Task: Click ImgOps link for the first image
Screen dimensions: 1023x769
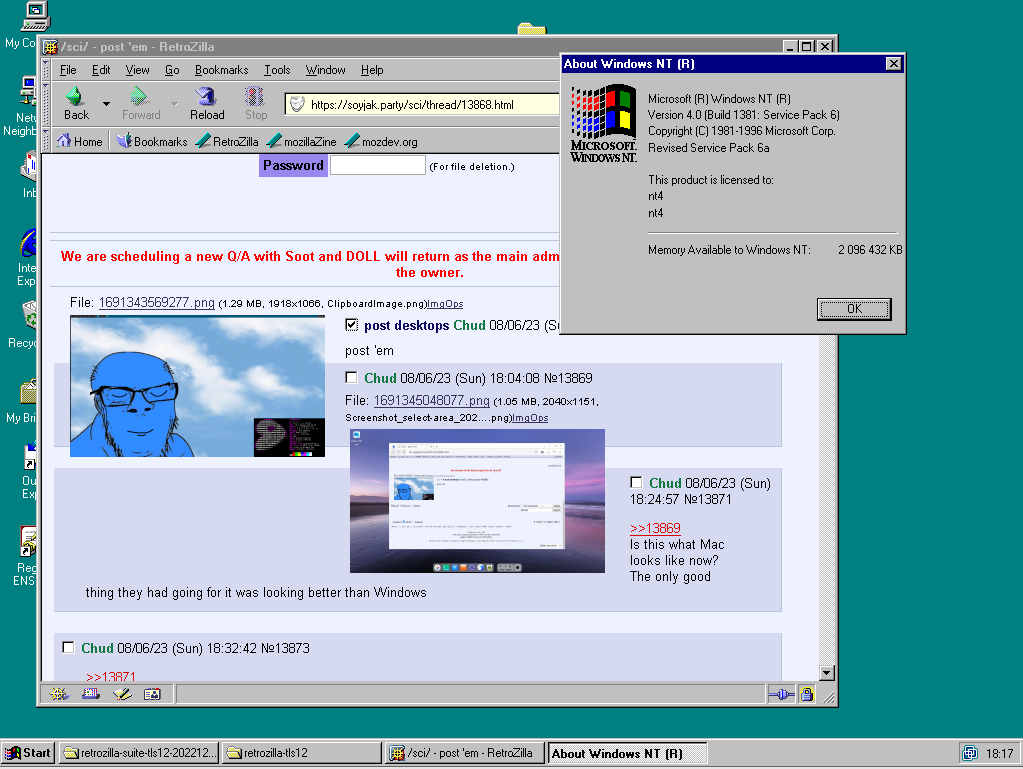Action: (x=445, y=304)
